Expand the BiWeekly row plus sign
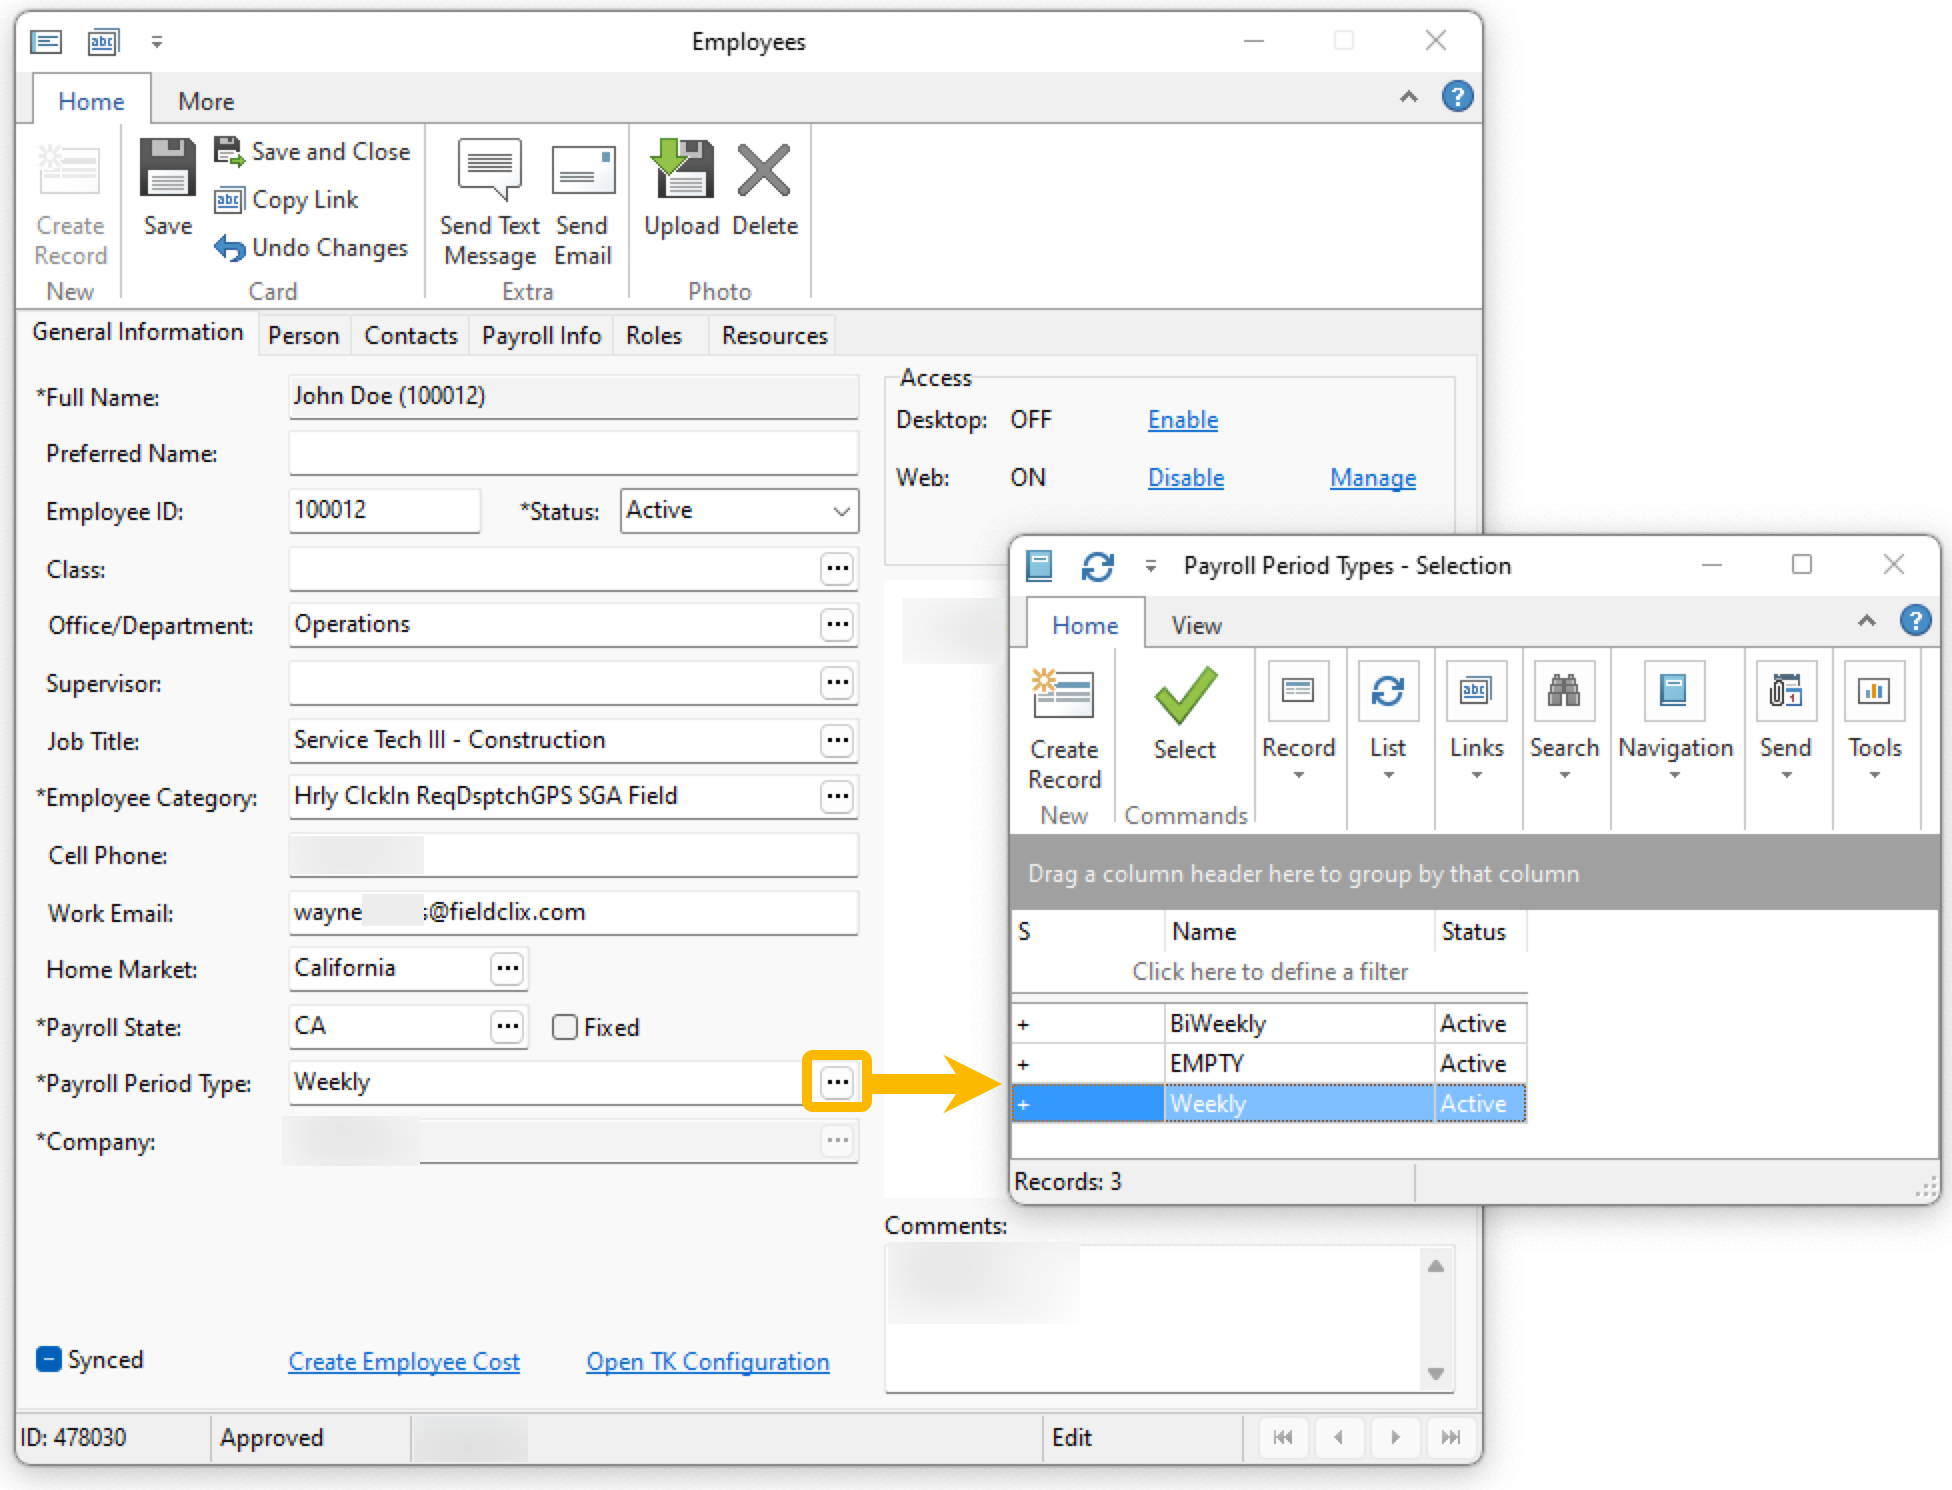The height and width of the screenshot is (1490, 1952). [1023, 1024]
